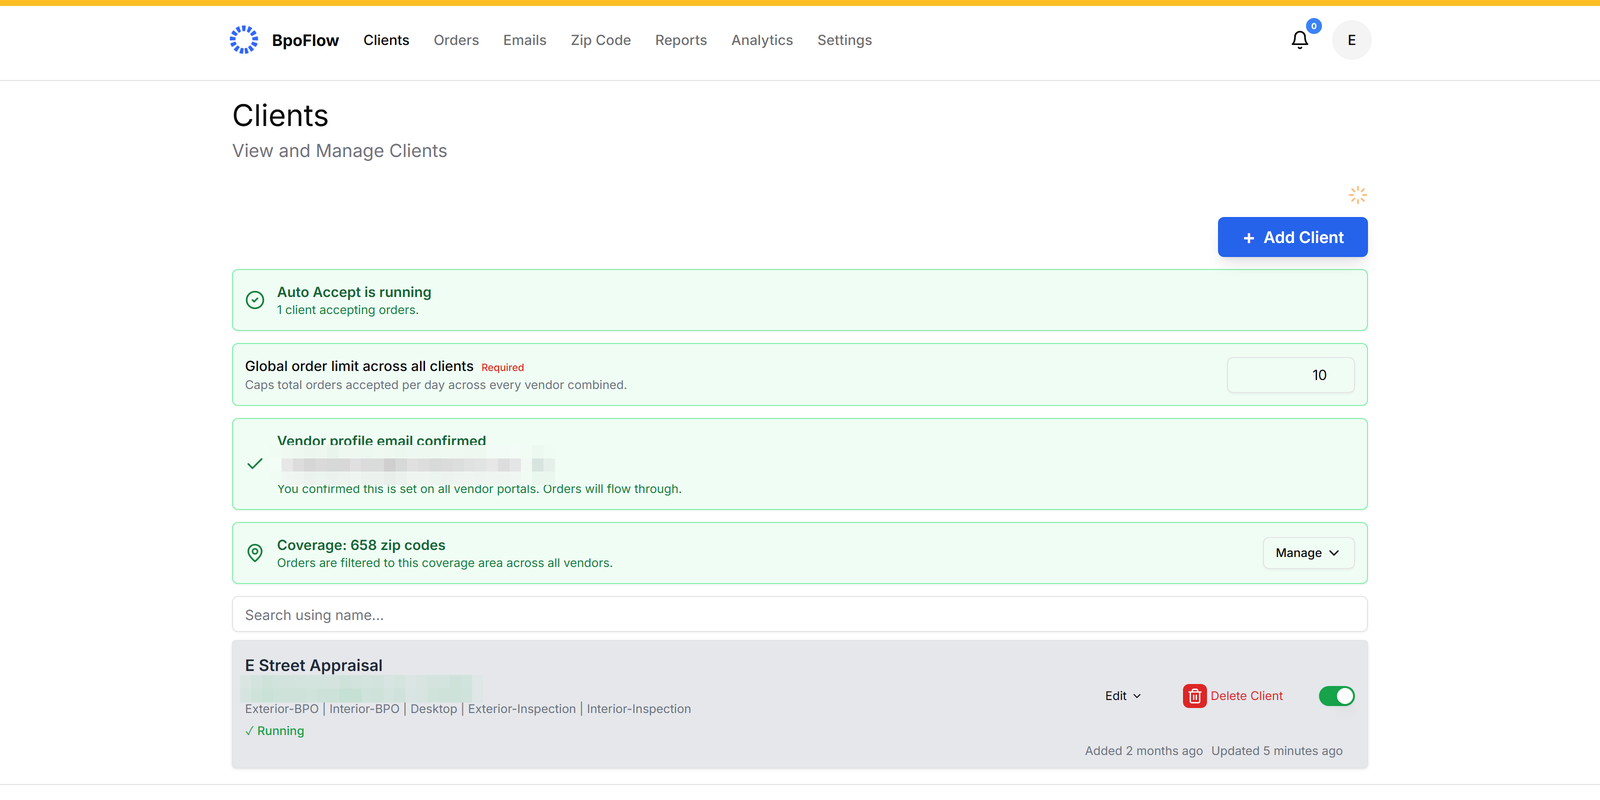Click Delete Client label
1600x800 pixels.
[x=1246, y=696]
